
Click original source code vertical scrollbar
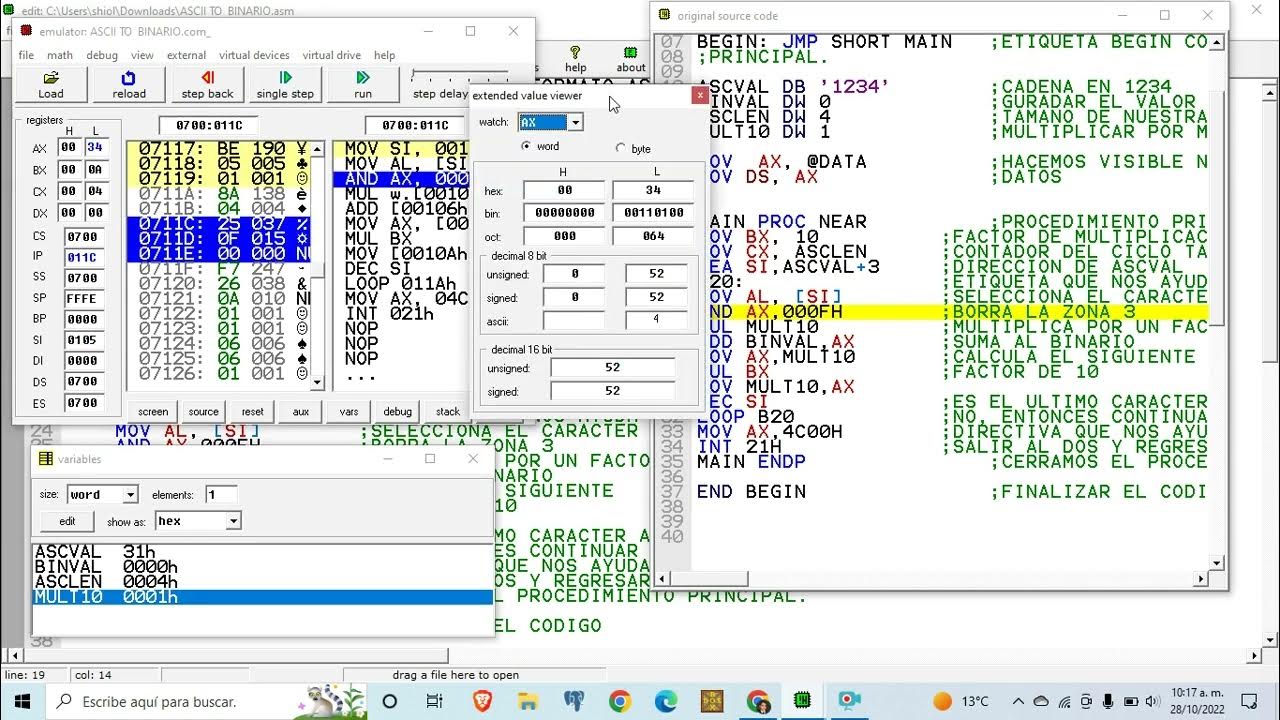click(1217, 300)
